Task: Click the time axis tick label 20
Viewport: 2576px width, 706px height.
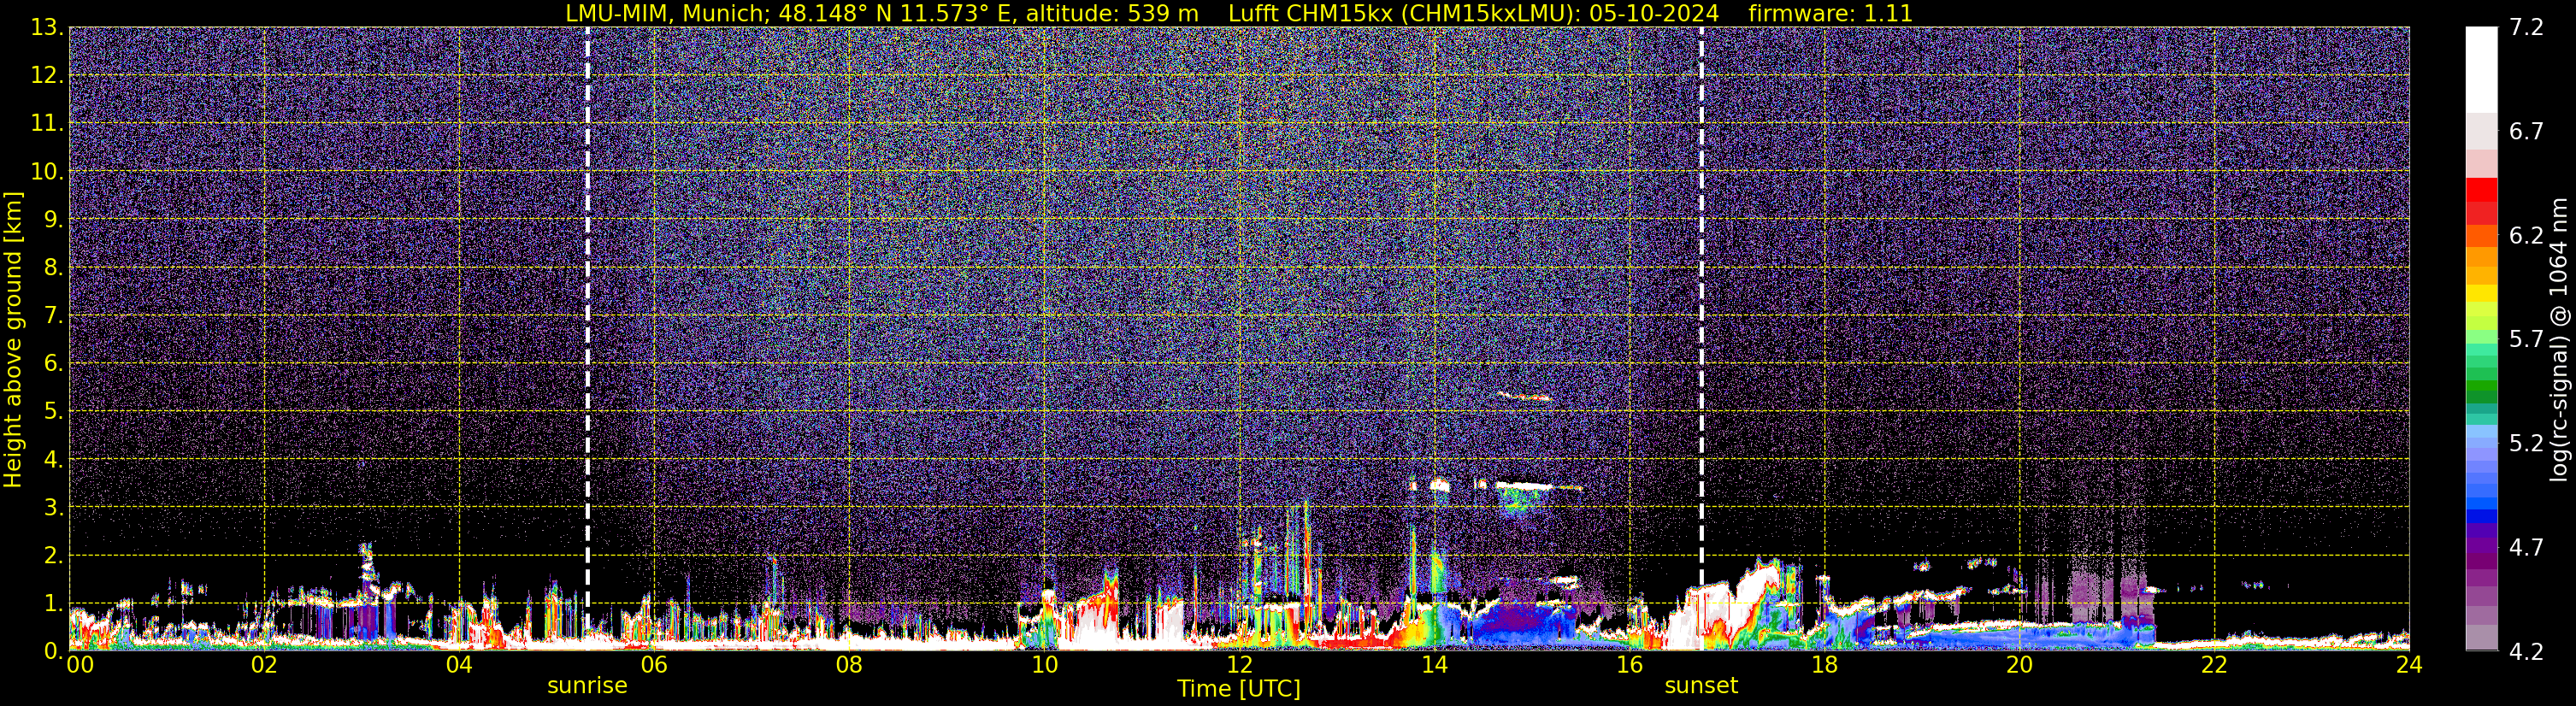Action: [2019, 665]
